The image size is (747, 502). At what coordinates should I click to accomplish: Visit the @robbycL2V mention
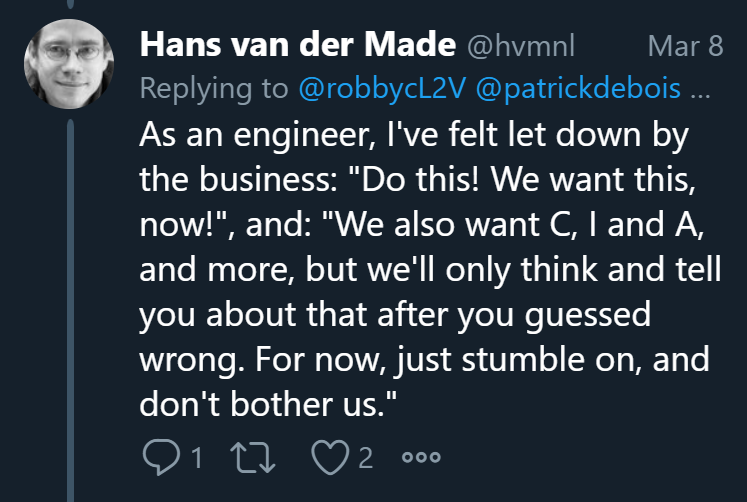click(x=383, y=89)
